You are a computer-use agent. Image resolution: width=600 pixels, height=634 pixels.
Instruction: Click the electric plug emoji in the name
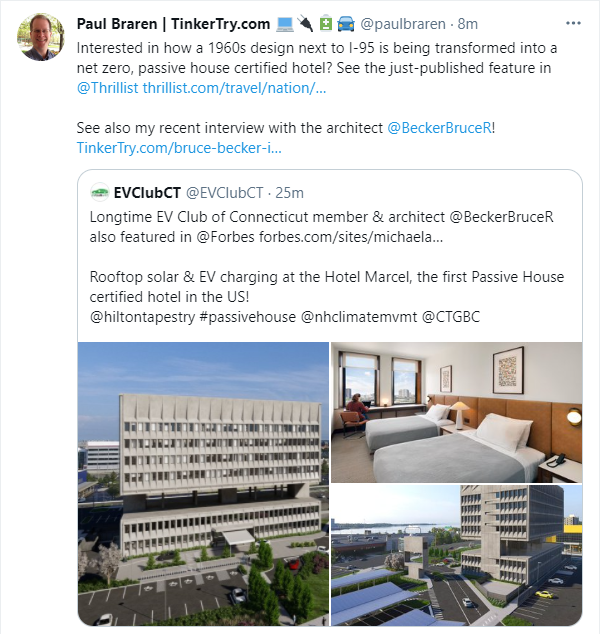point(306,24)
